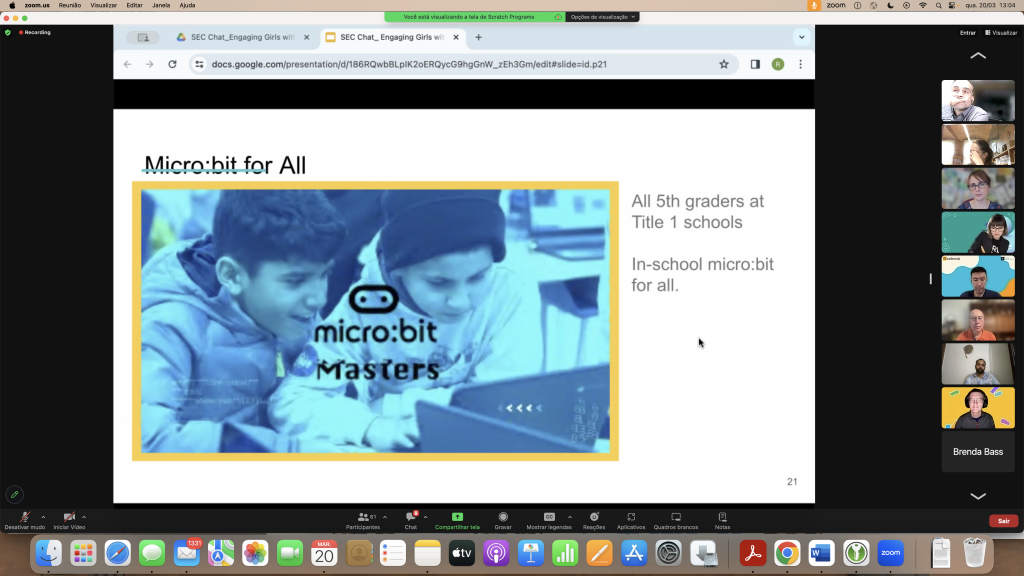Click the green Compartilhar tela button
This screenshot has height=576, width=1024.
[x=457, y=519]
